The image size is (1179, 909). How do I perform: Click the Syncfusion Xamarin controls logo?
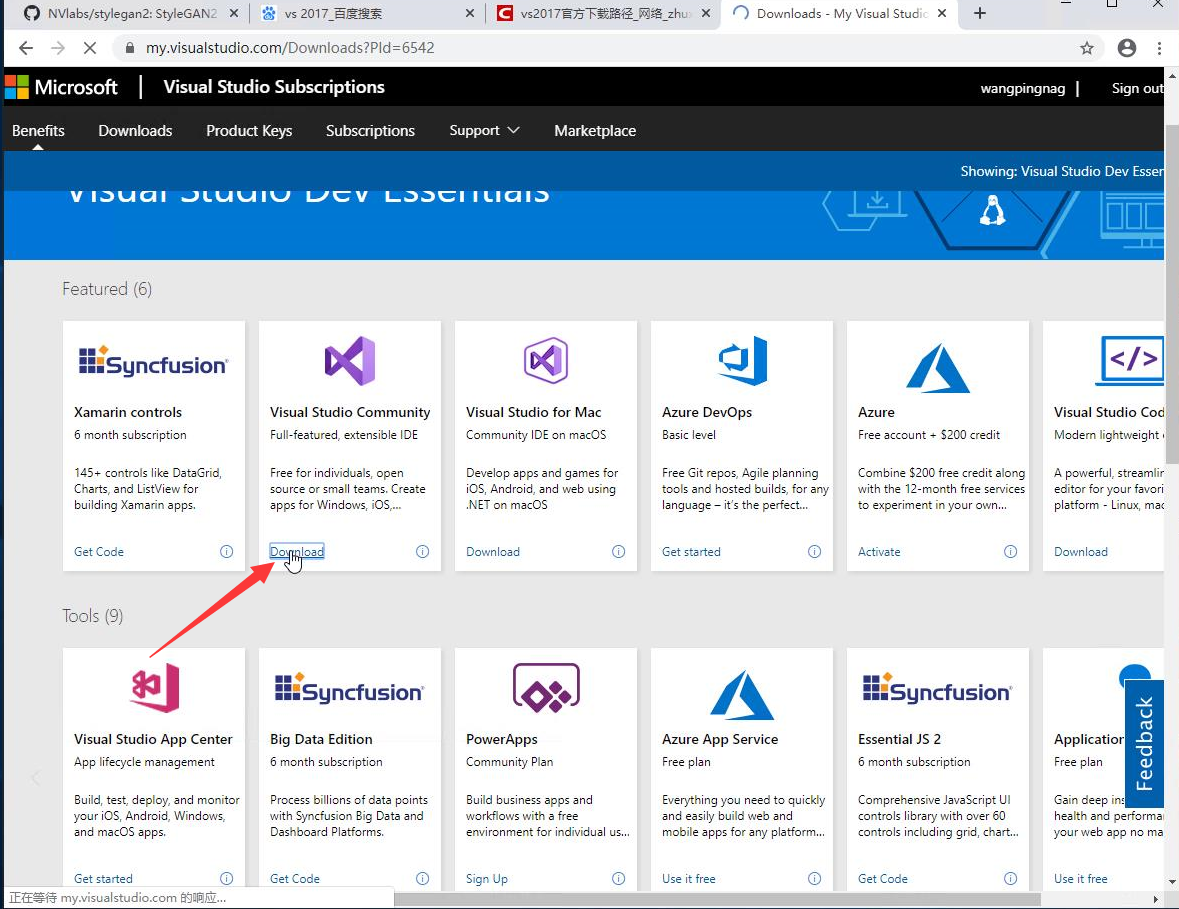153,361
